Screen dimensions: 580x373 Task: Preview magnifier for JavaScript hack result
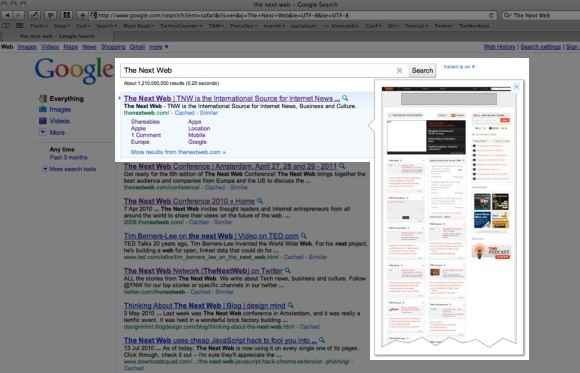coord(322,340)
